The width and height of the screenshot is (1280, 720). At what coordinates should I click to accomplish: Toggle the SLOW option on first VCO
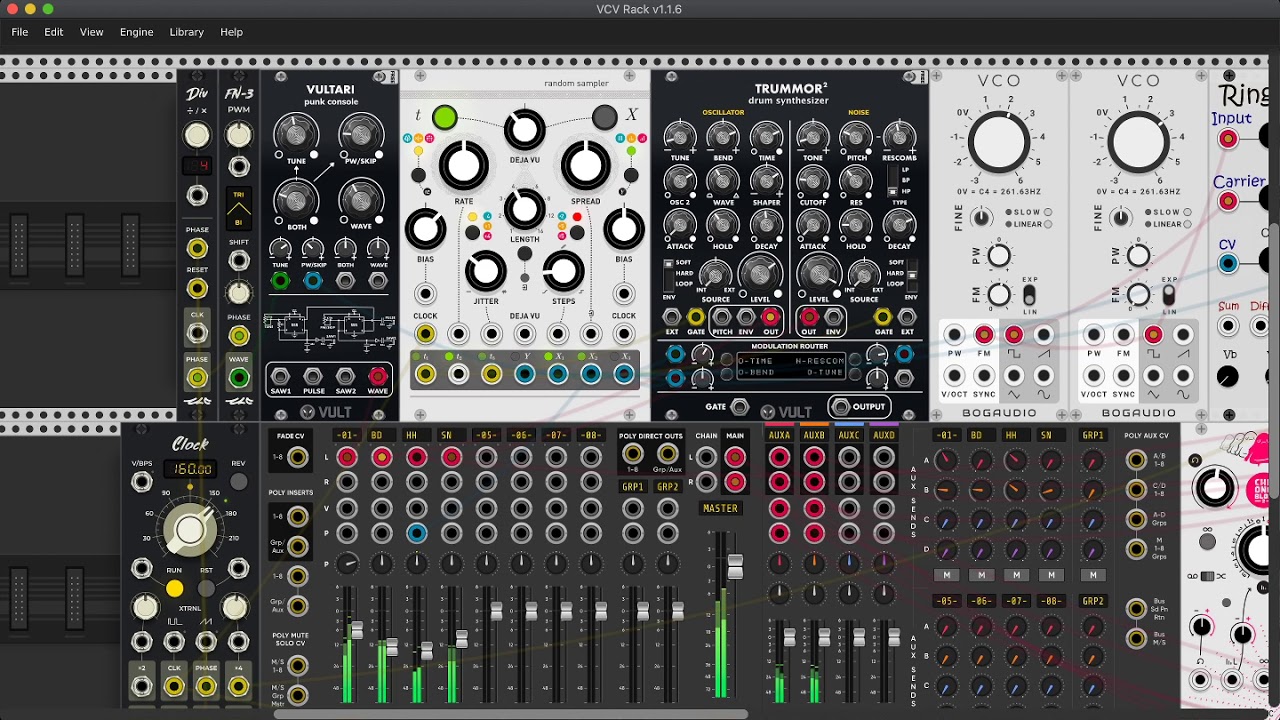1047,212
